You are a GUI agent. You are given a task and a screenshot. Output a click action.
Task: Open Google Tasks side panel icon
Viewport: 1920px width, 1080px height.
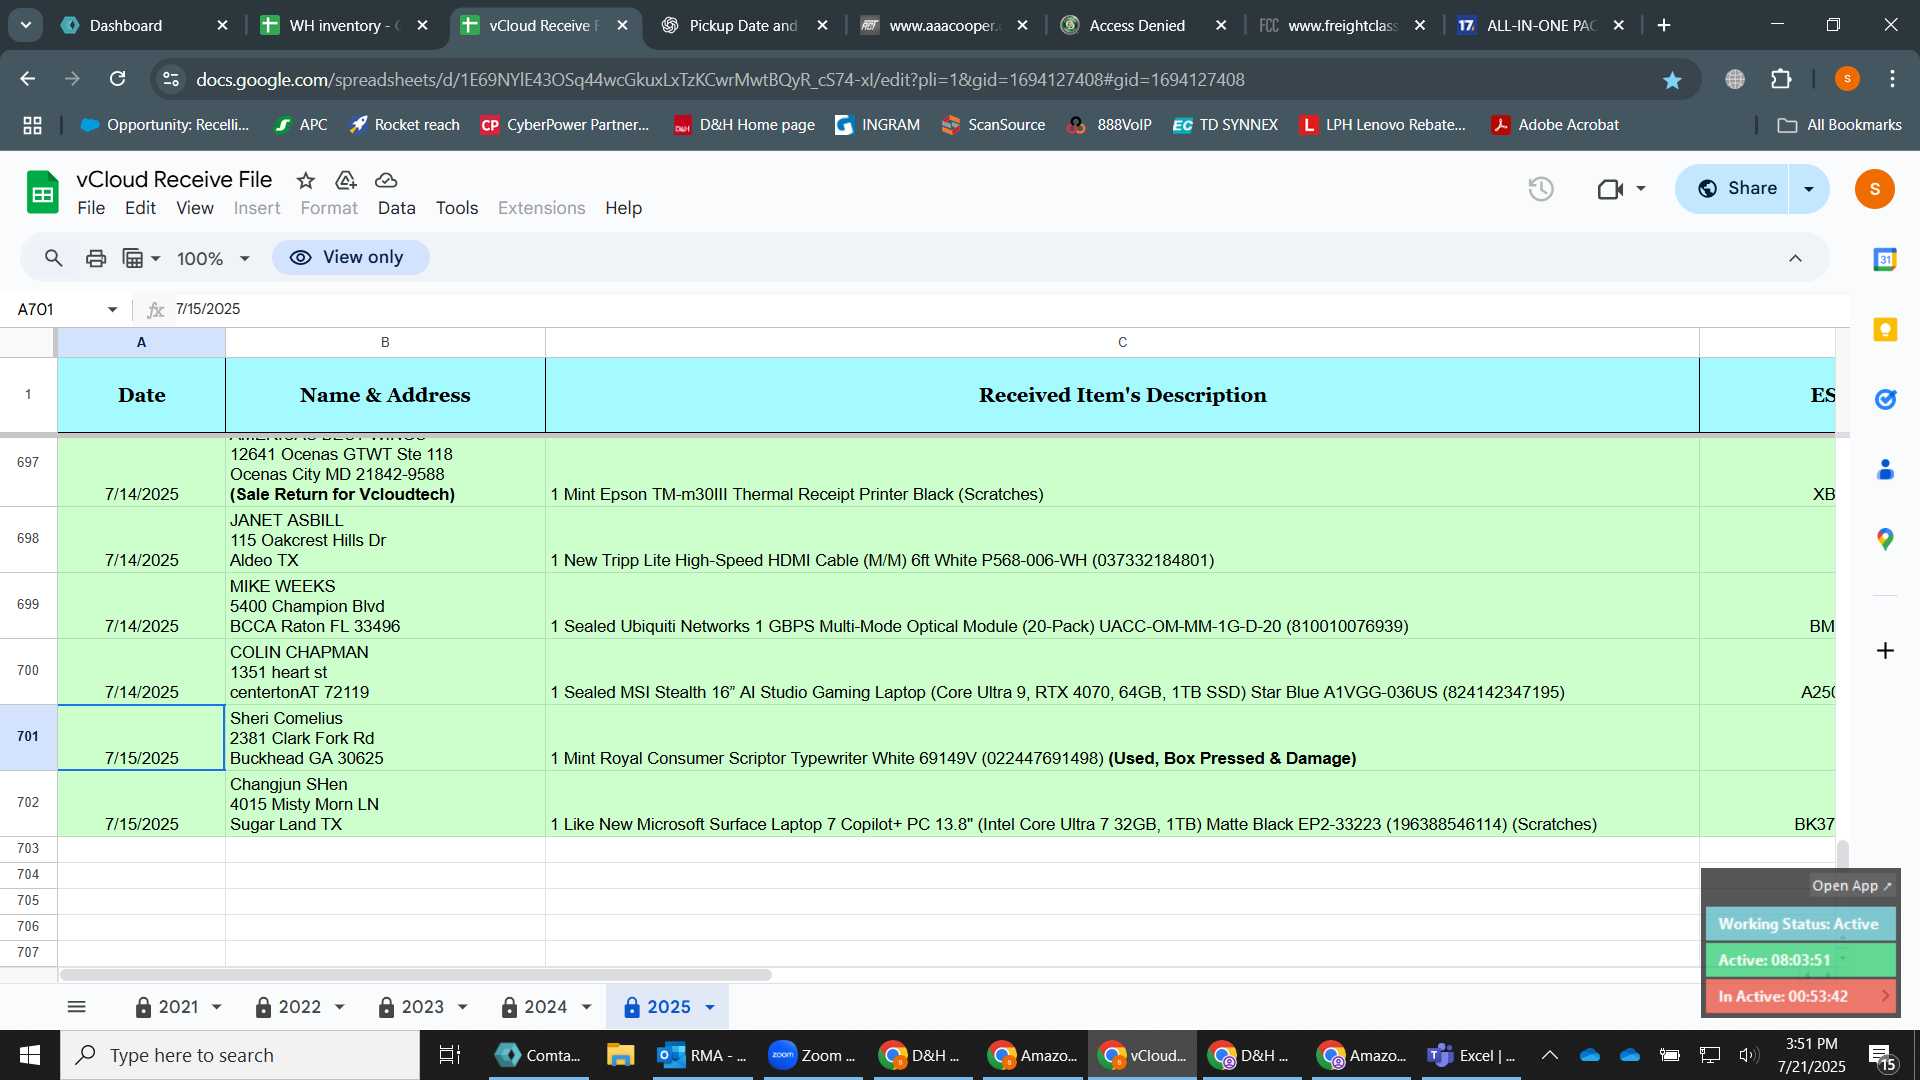pyautogui.click(x=1885, y=400)
